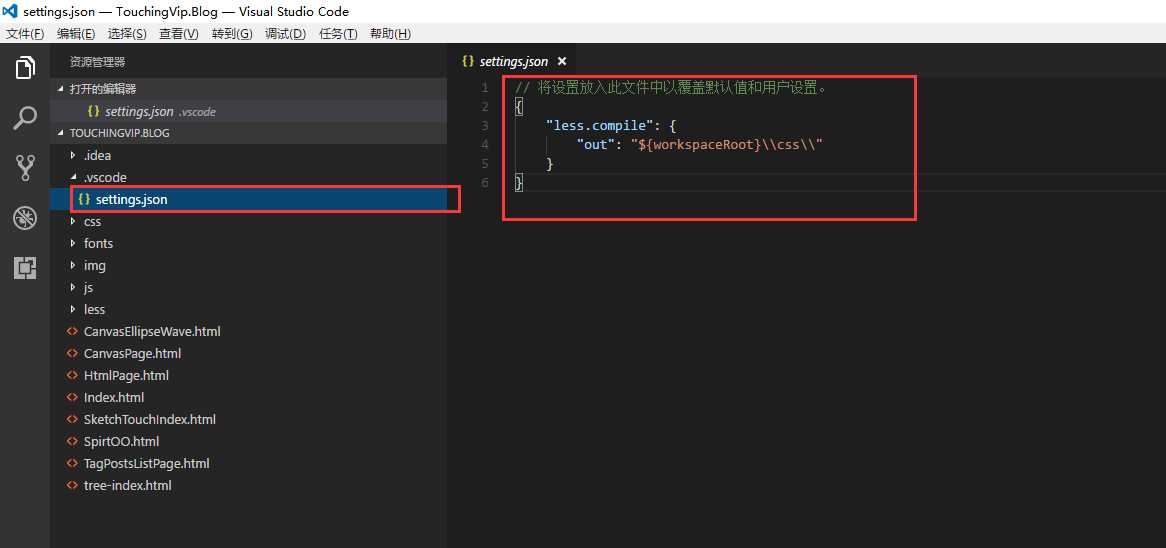Click the "out" key on line 4
This screenshot has width=1166, height=548.
pos(596,145)
